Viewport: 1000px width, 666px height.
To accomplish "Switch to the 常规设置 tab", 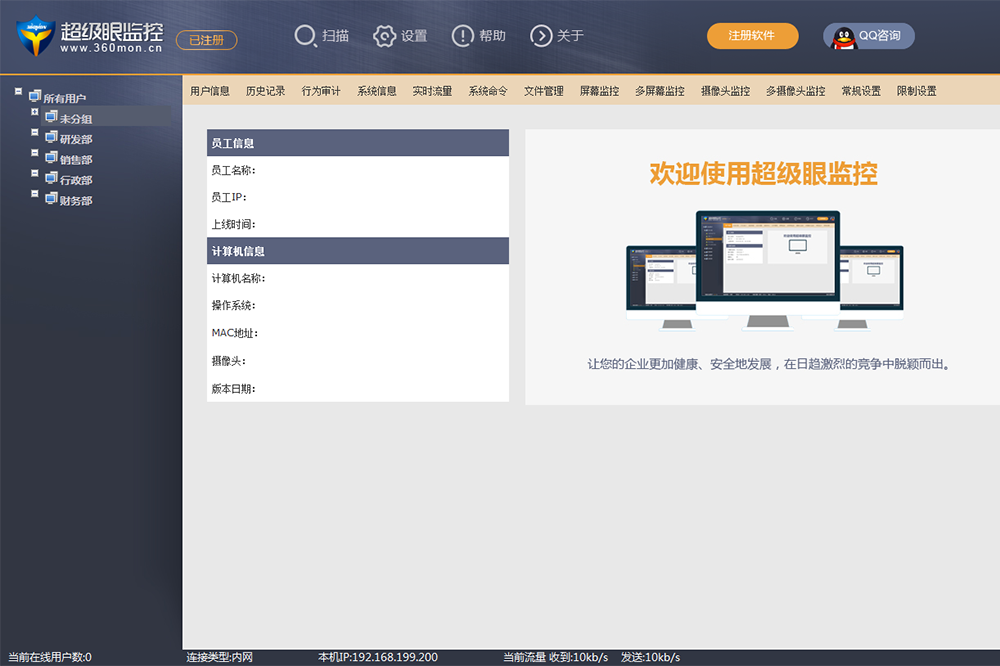I will [861, 91].
